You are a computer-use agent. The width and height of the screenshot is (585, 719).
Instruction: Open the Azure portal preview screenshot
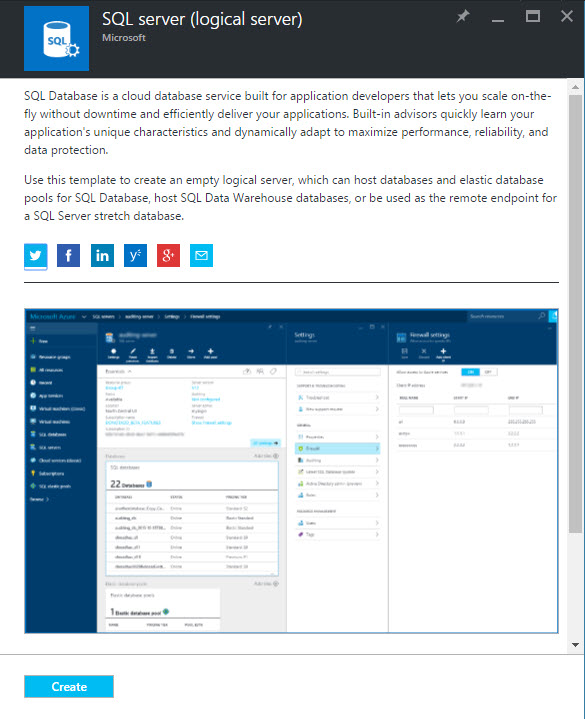point(291,471)
